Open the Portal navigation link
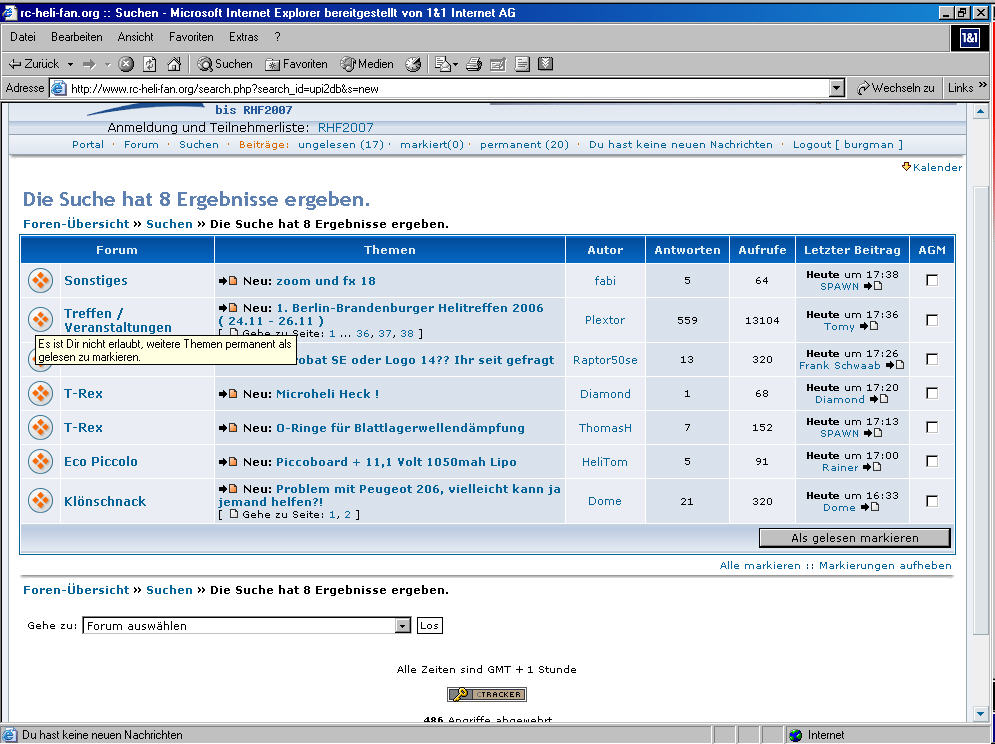This screenshot has width=995, height=744. [x=88, y=144]
